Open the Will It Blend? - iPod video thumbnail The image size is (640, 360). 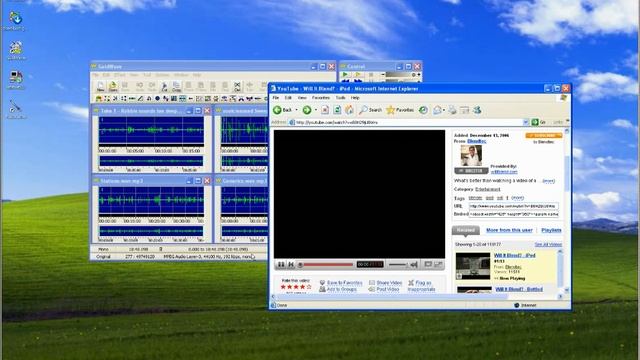click(473, 266)
